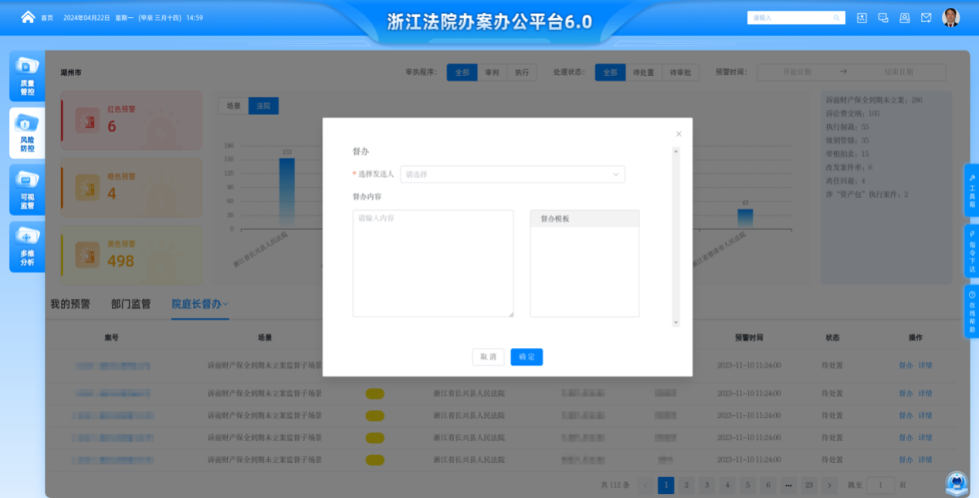Switch chart view to 场景

click(x=233, y=105)
